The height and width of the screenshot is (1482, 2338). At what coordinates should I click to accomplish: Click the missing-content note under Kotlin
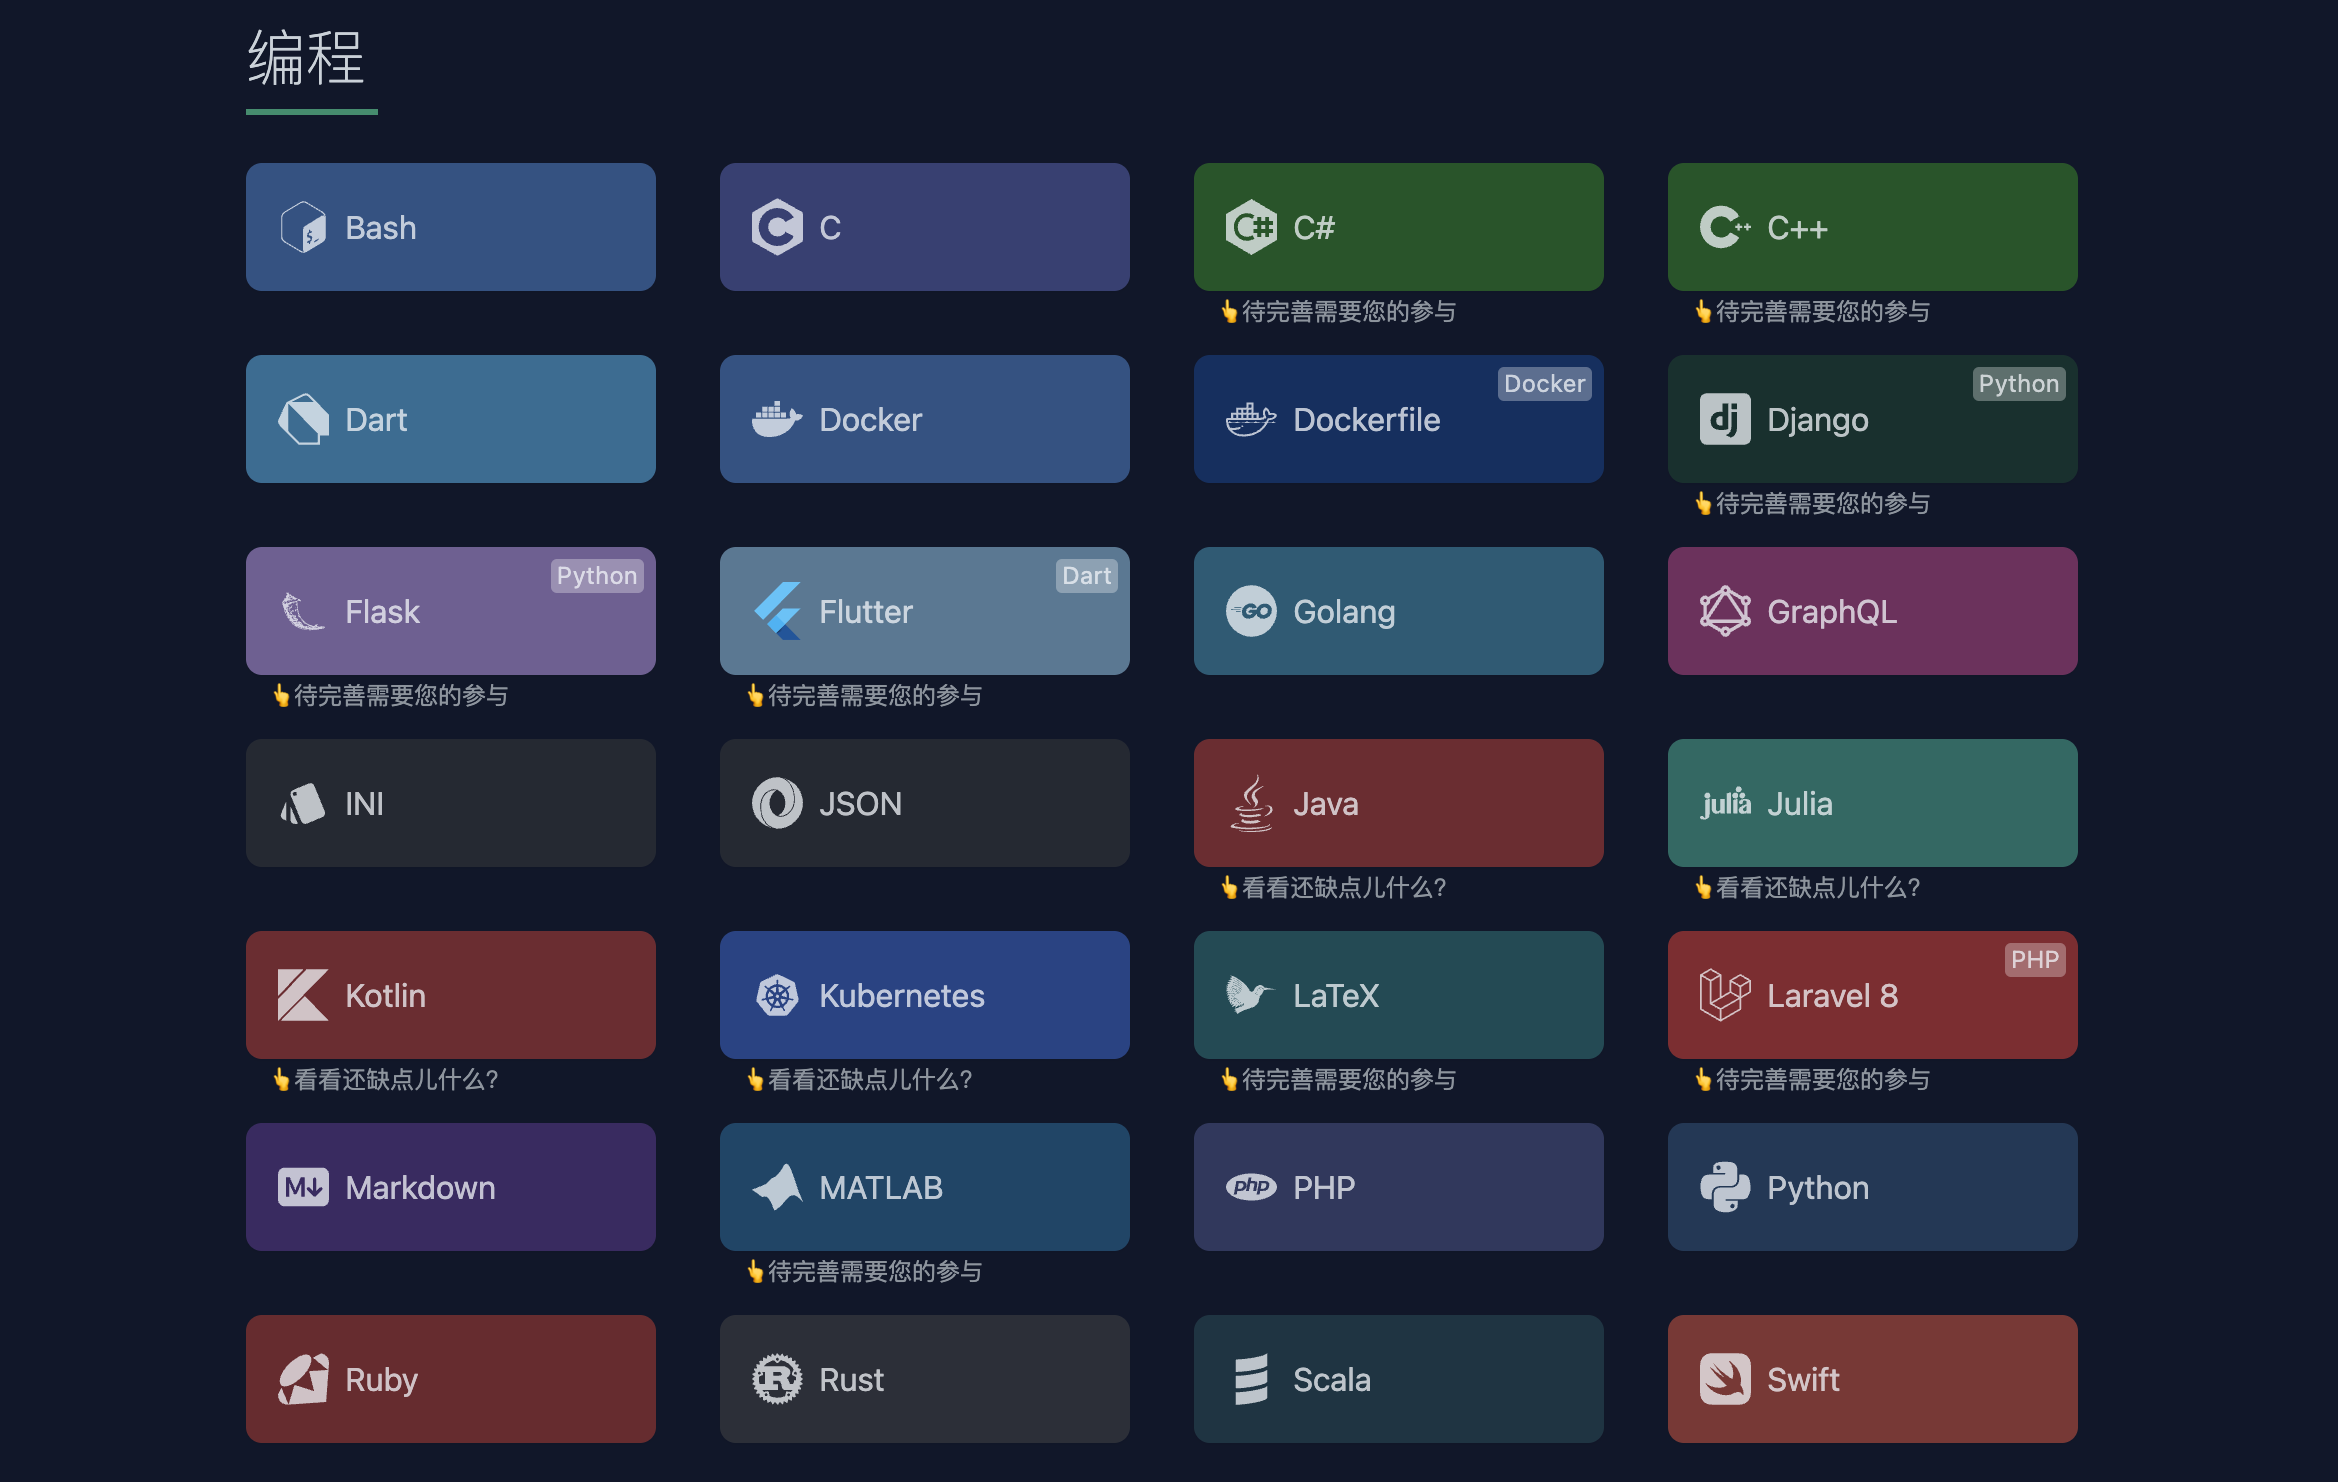(x=385, y=1080)
